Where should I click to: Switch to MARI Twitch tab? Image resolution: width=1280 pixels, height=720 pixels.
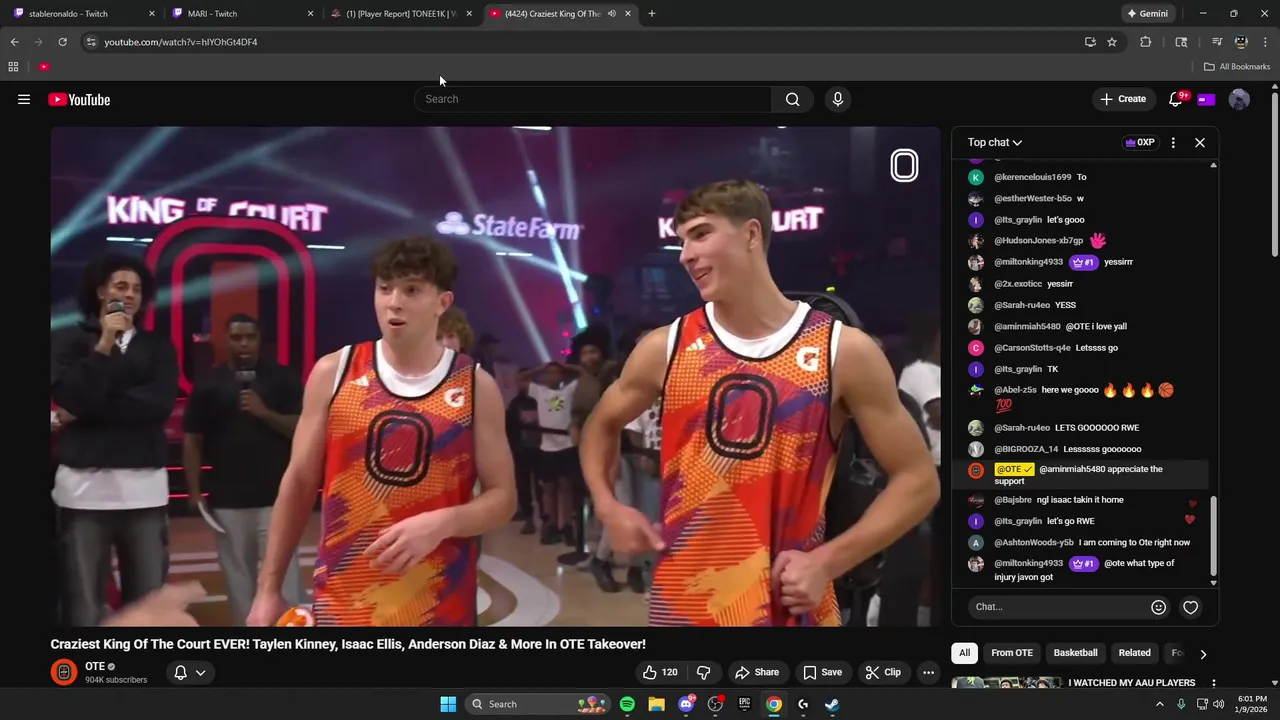pyautogui.click(x=240, y=14)
